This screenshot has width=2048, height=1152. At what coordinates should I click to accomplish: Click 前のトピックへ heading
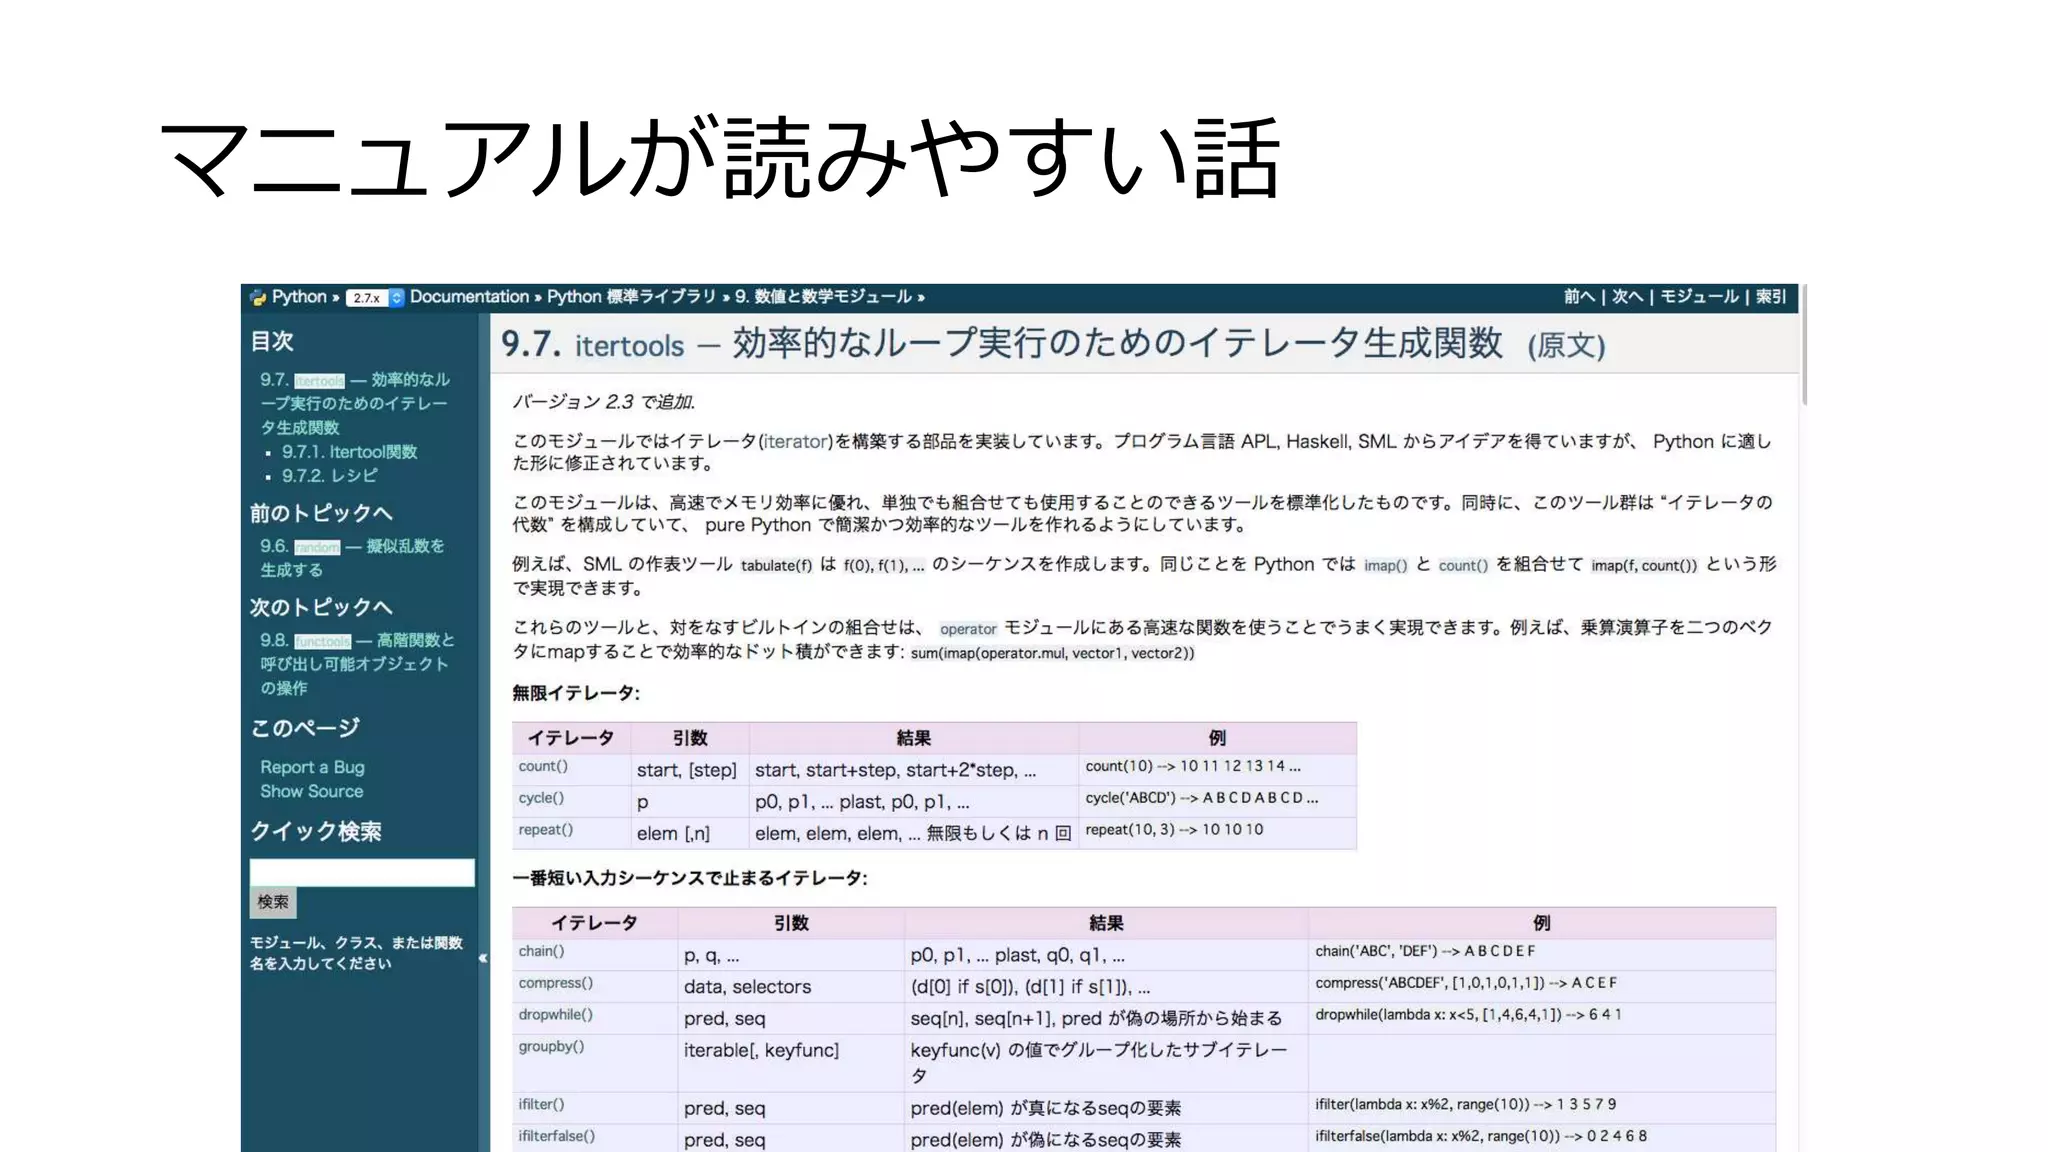coord(321,514)
